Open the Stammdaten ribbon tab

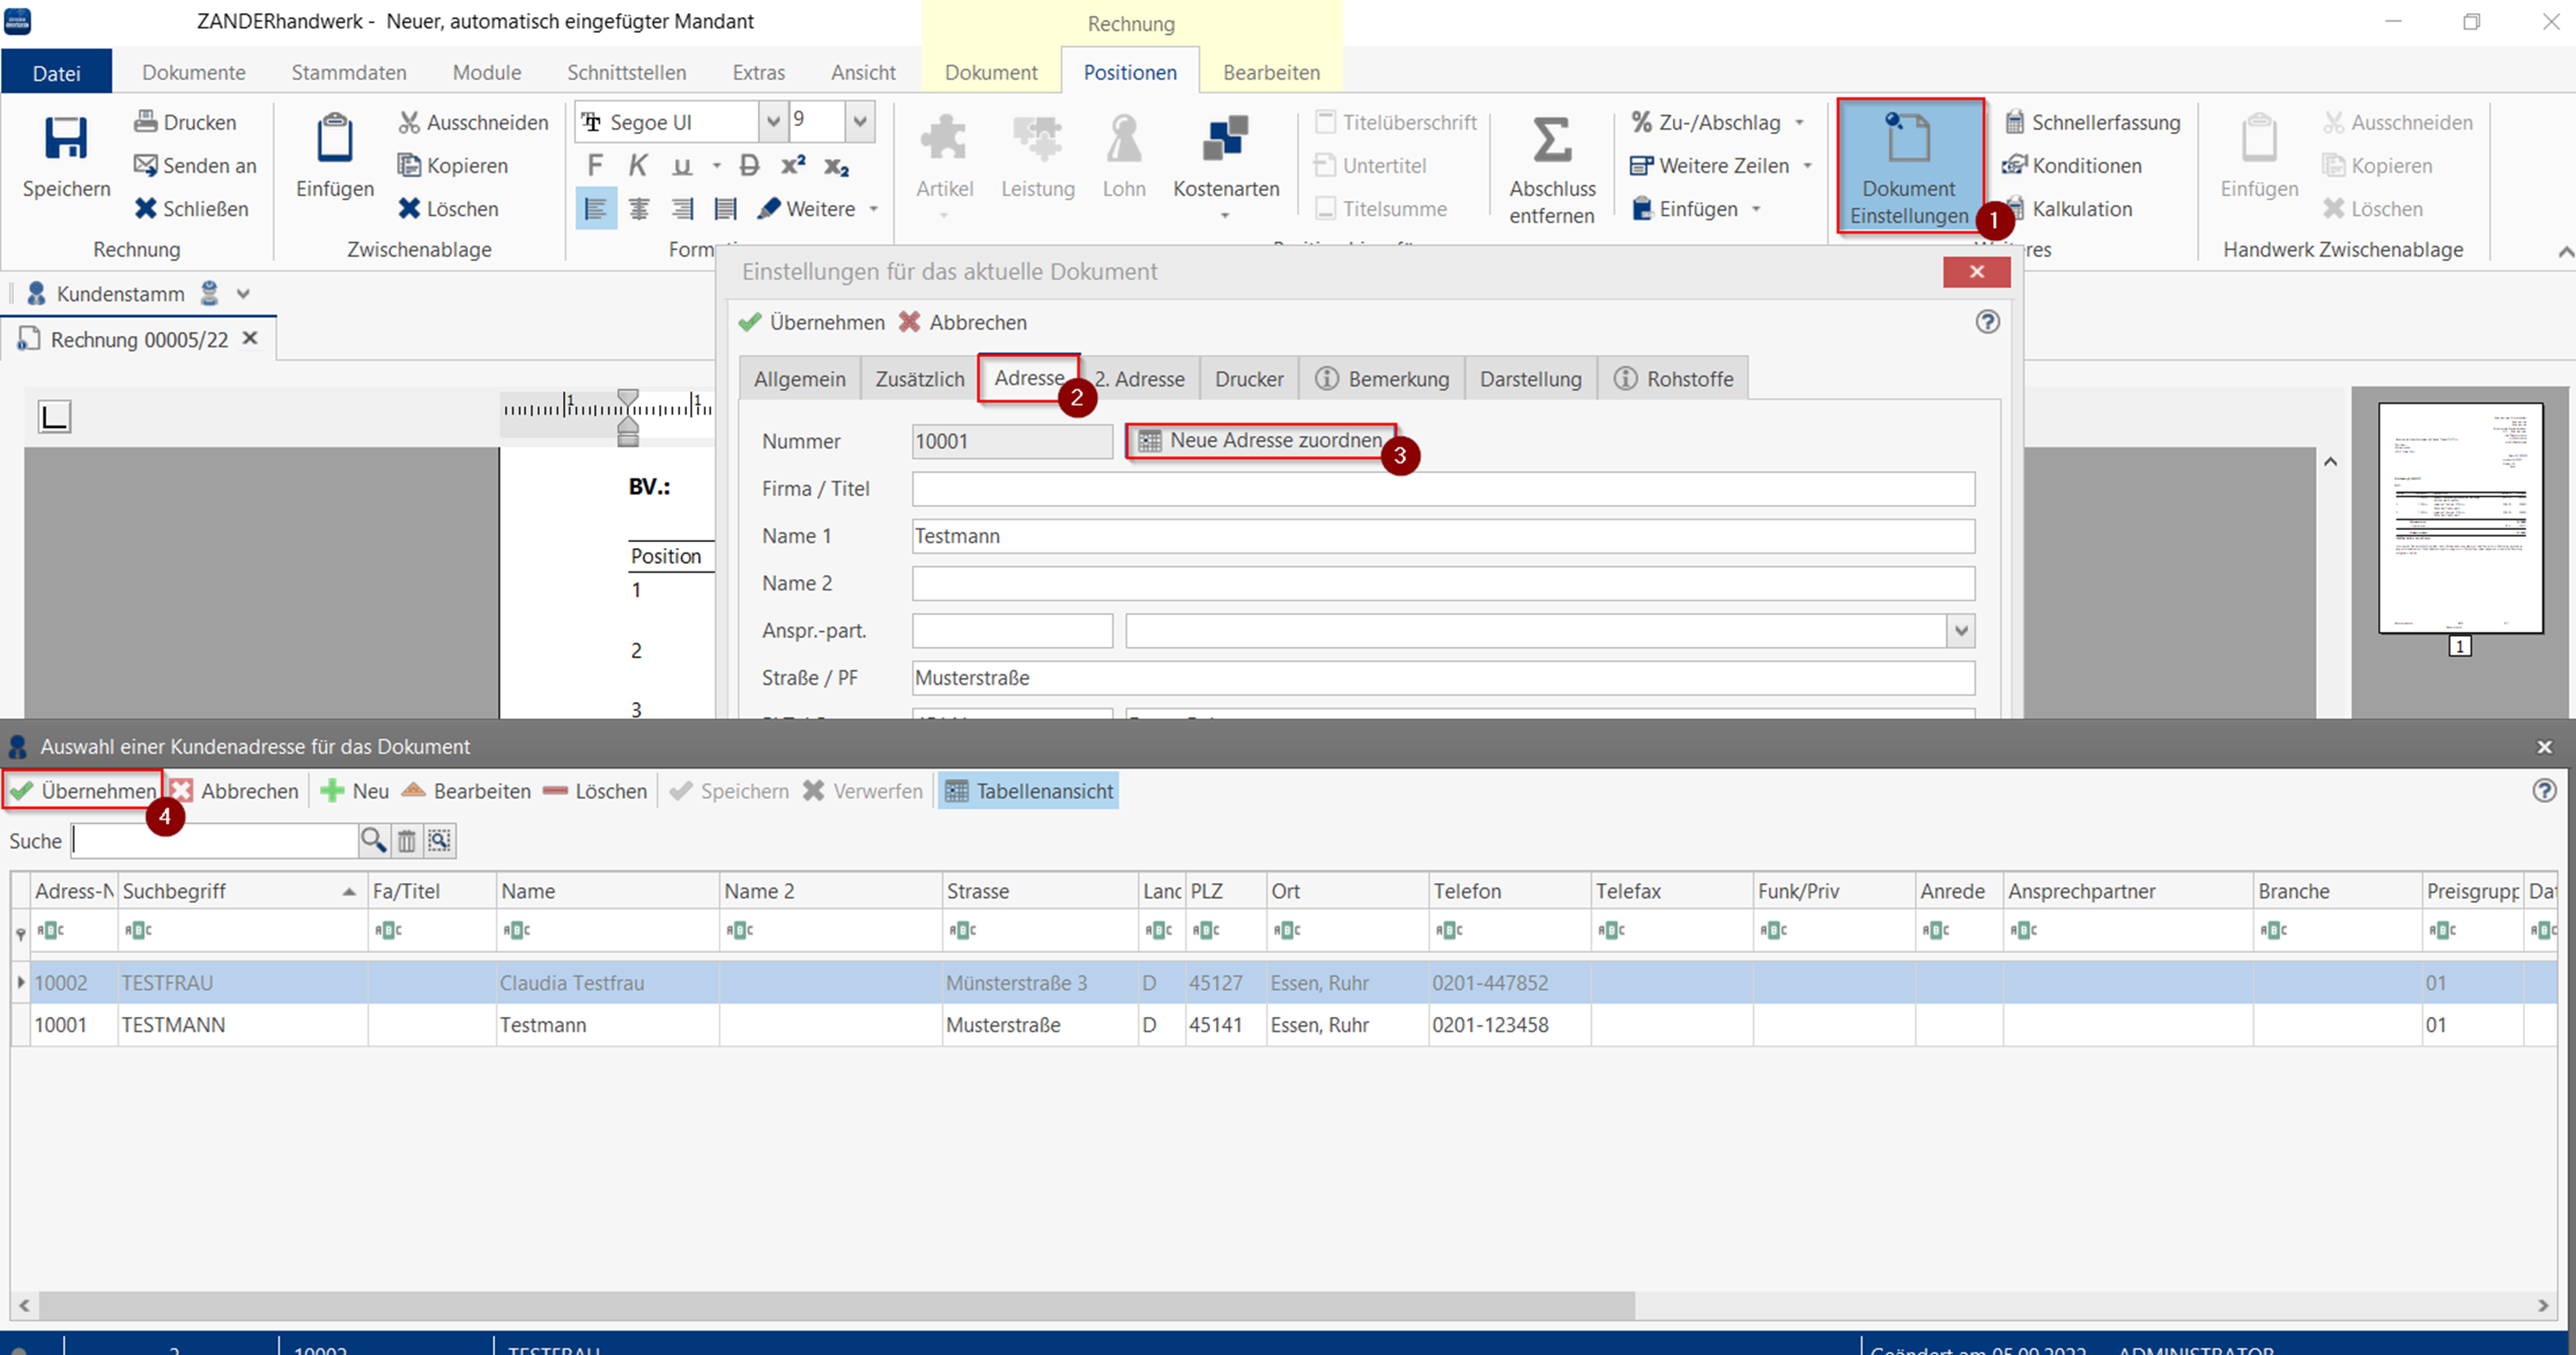click(349, 72)
